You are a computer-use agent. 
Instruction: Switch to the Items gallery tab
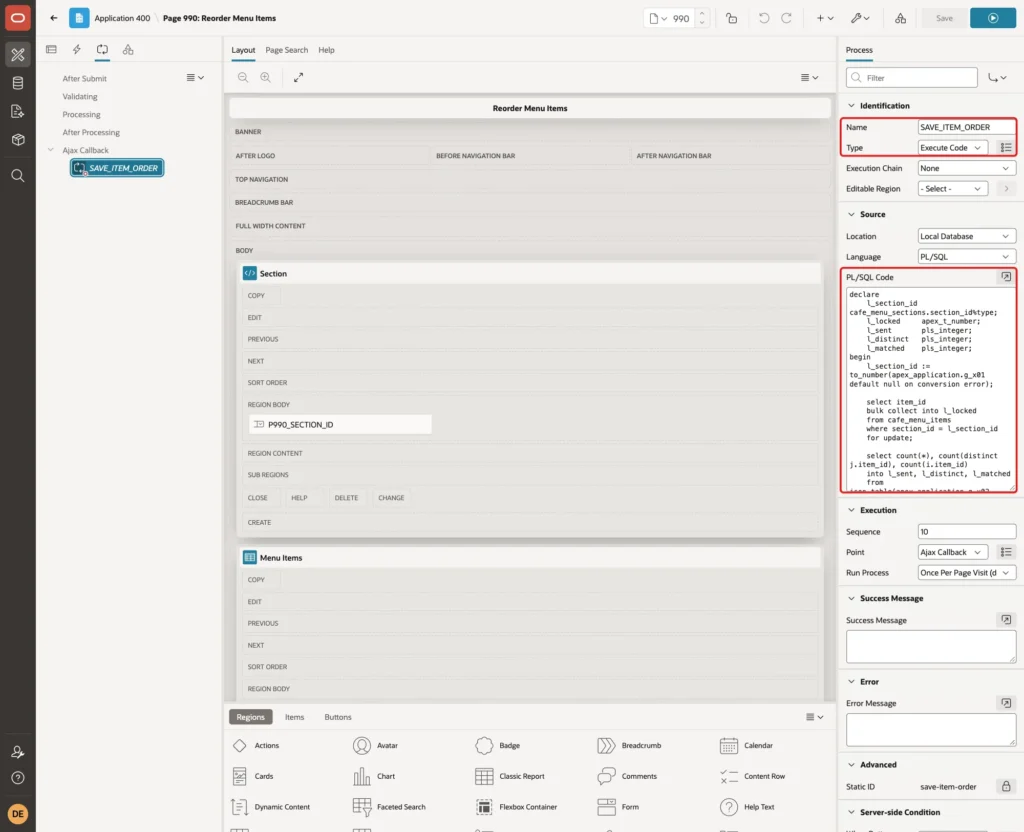tap(295, 717)
